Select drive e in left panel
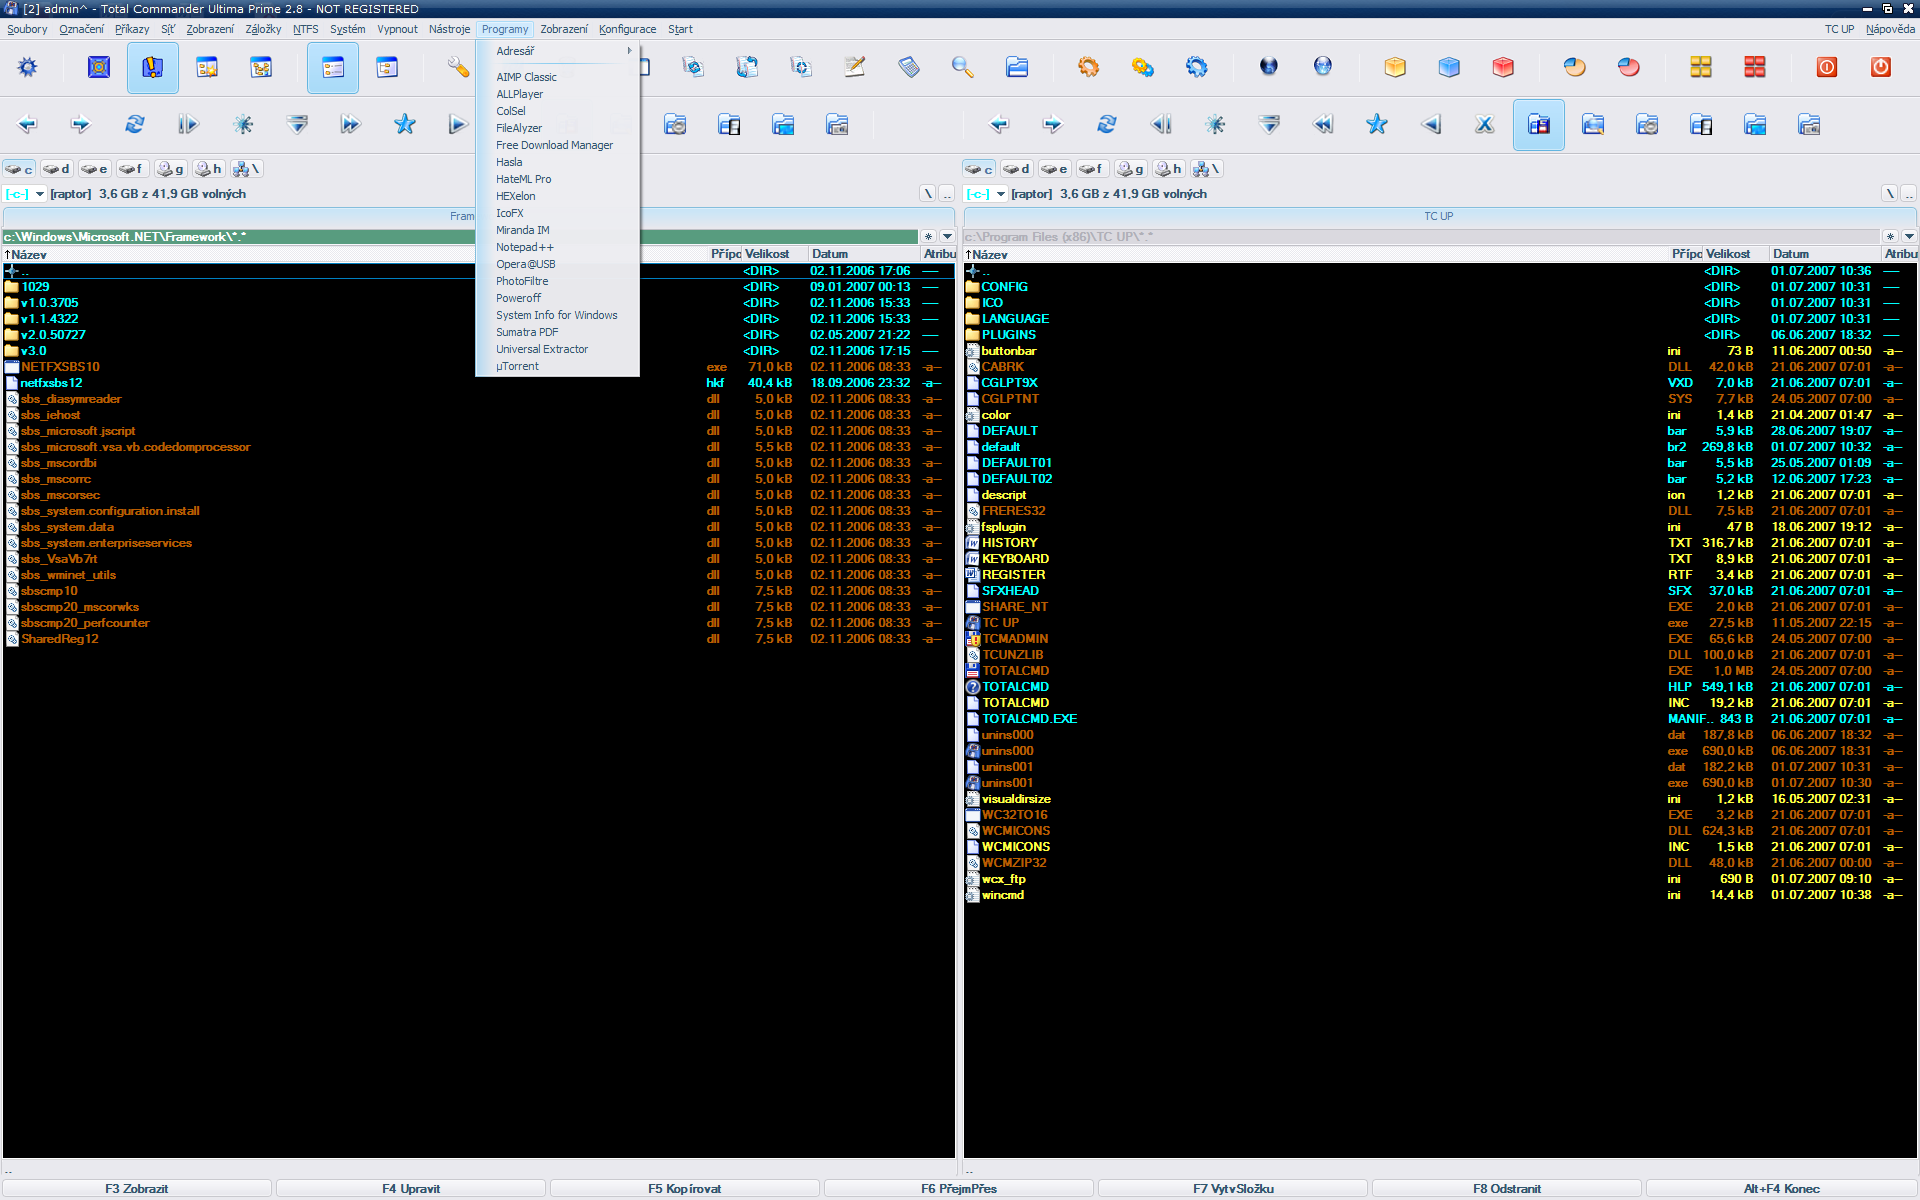The width and height of the screenshot is (1920, 1200). [95, 169]
